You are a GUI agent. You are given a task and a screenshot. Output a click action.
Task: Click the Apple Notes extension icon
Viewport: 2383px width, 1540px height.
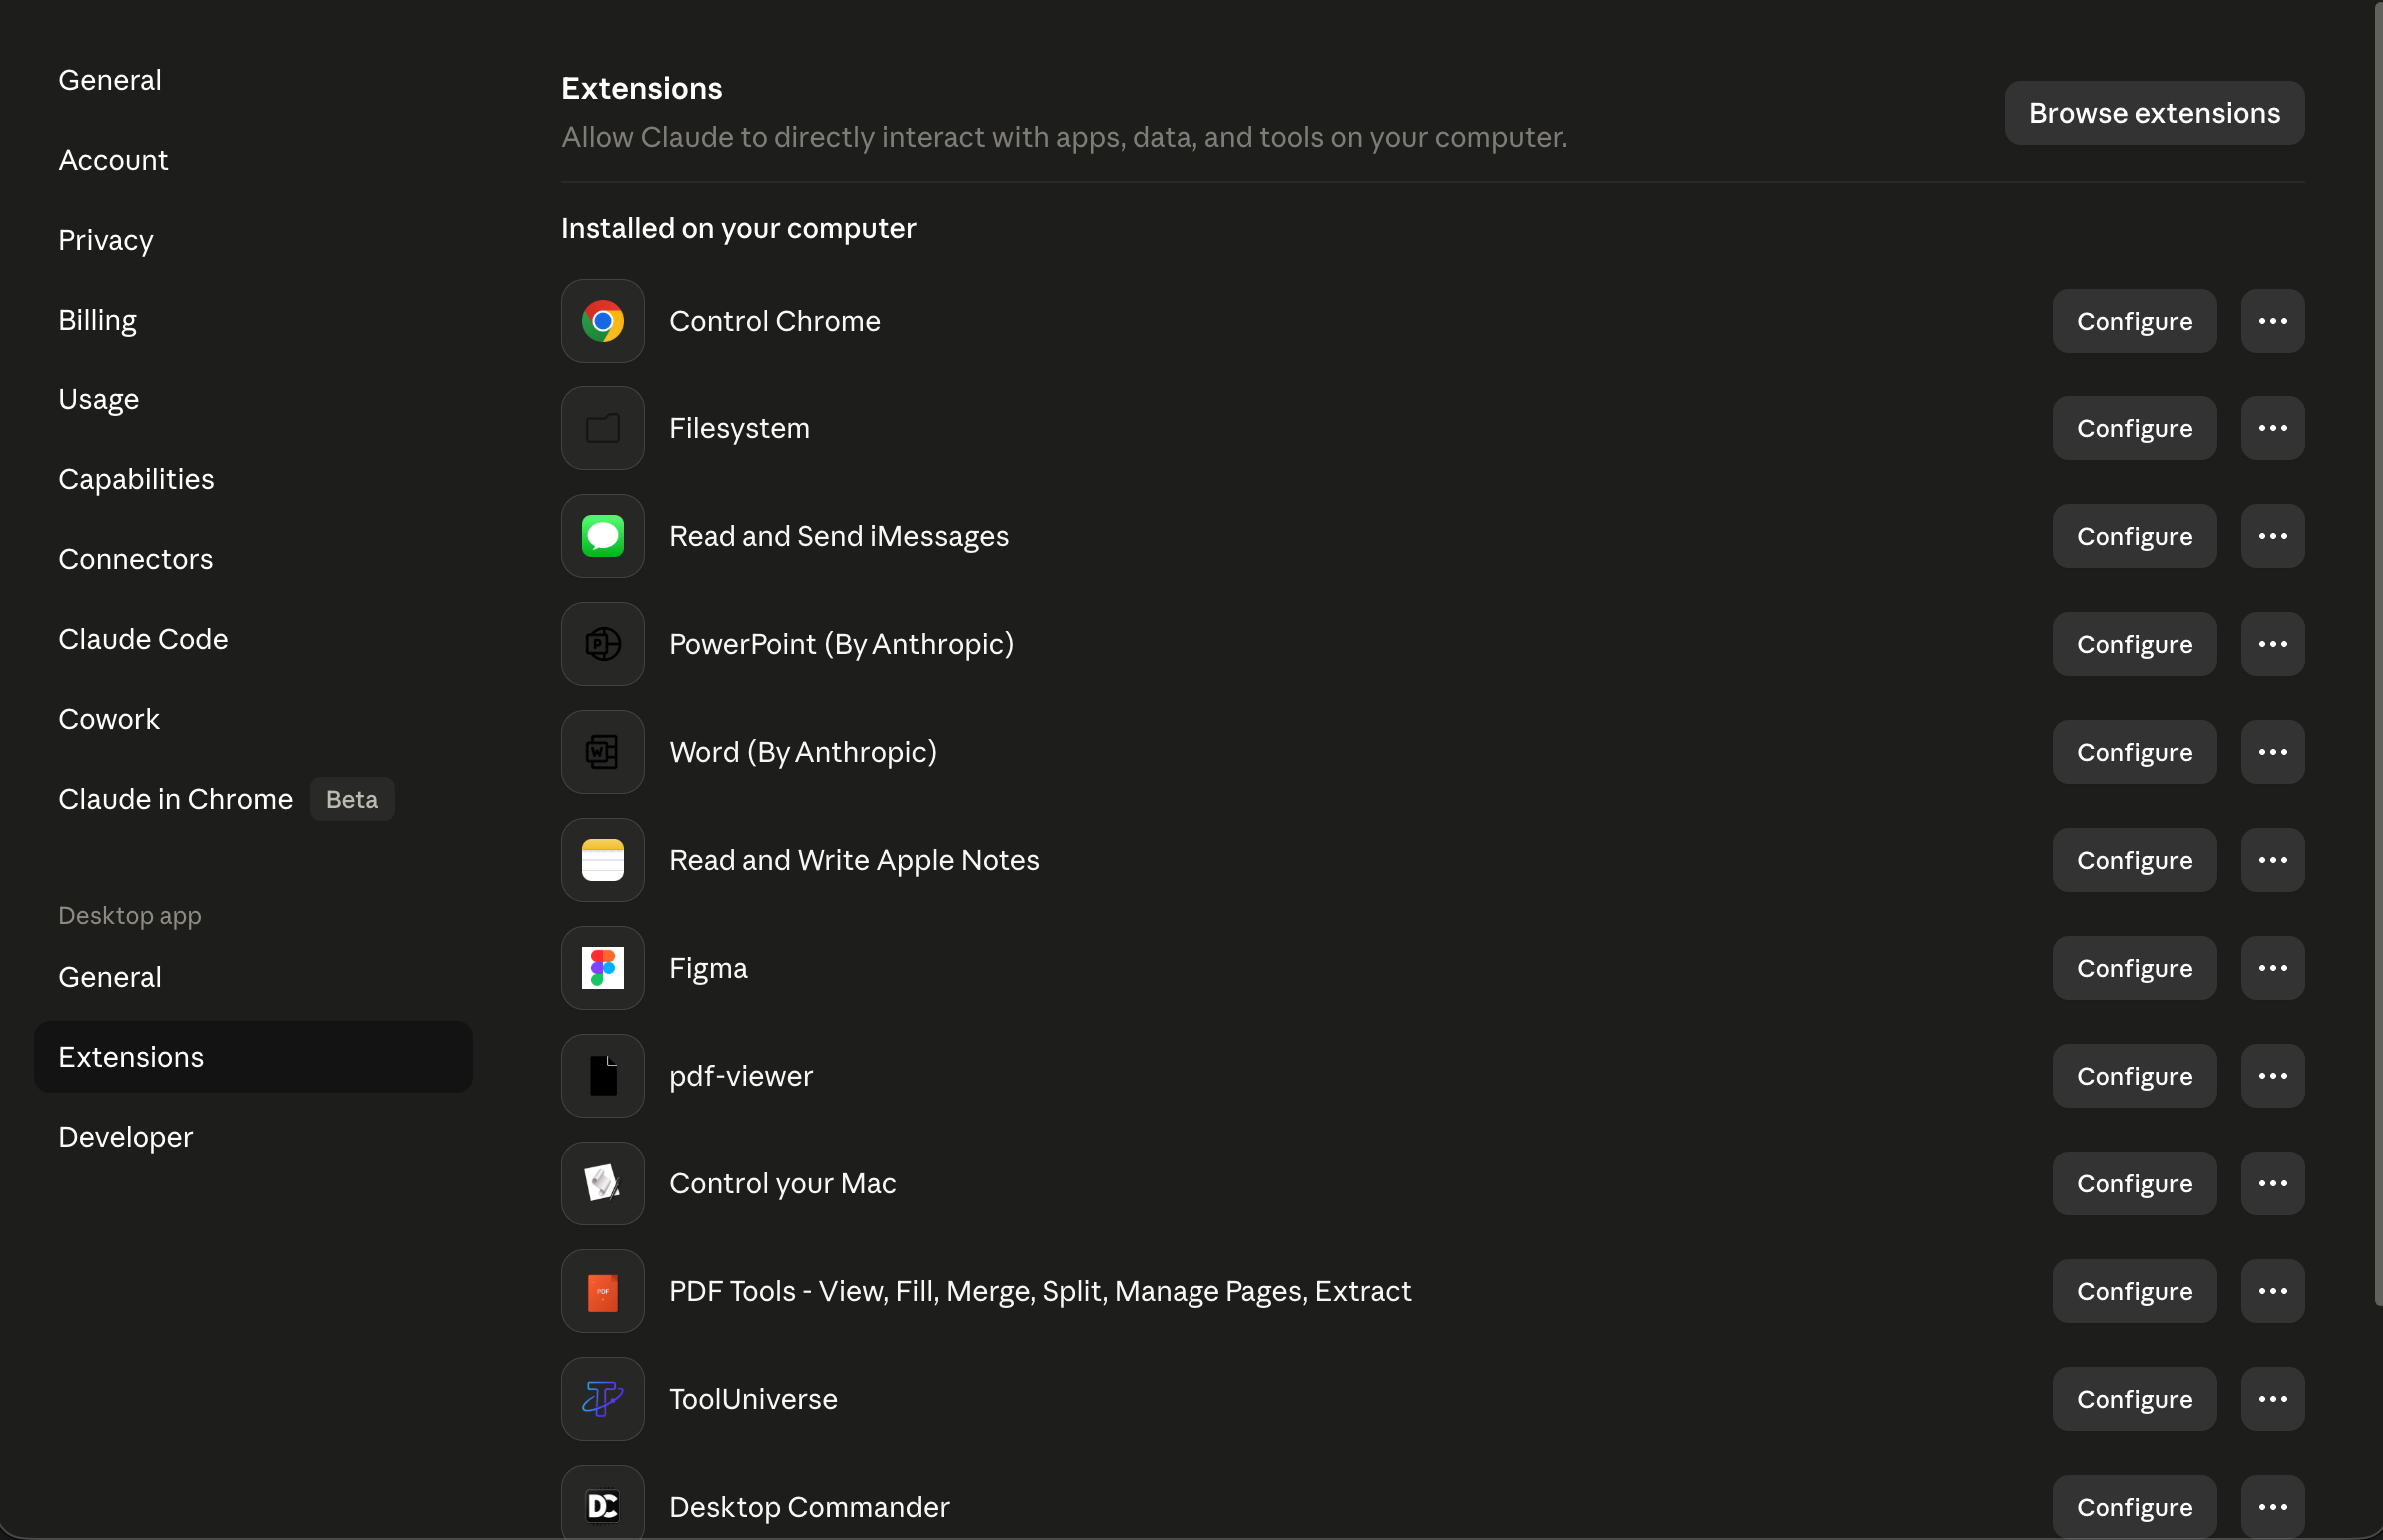[x=603, y=860]
